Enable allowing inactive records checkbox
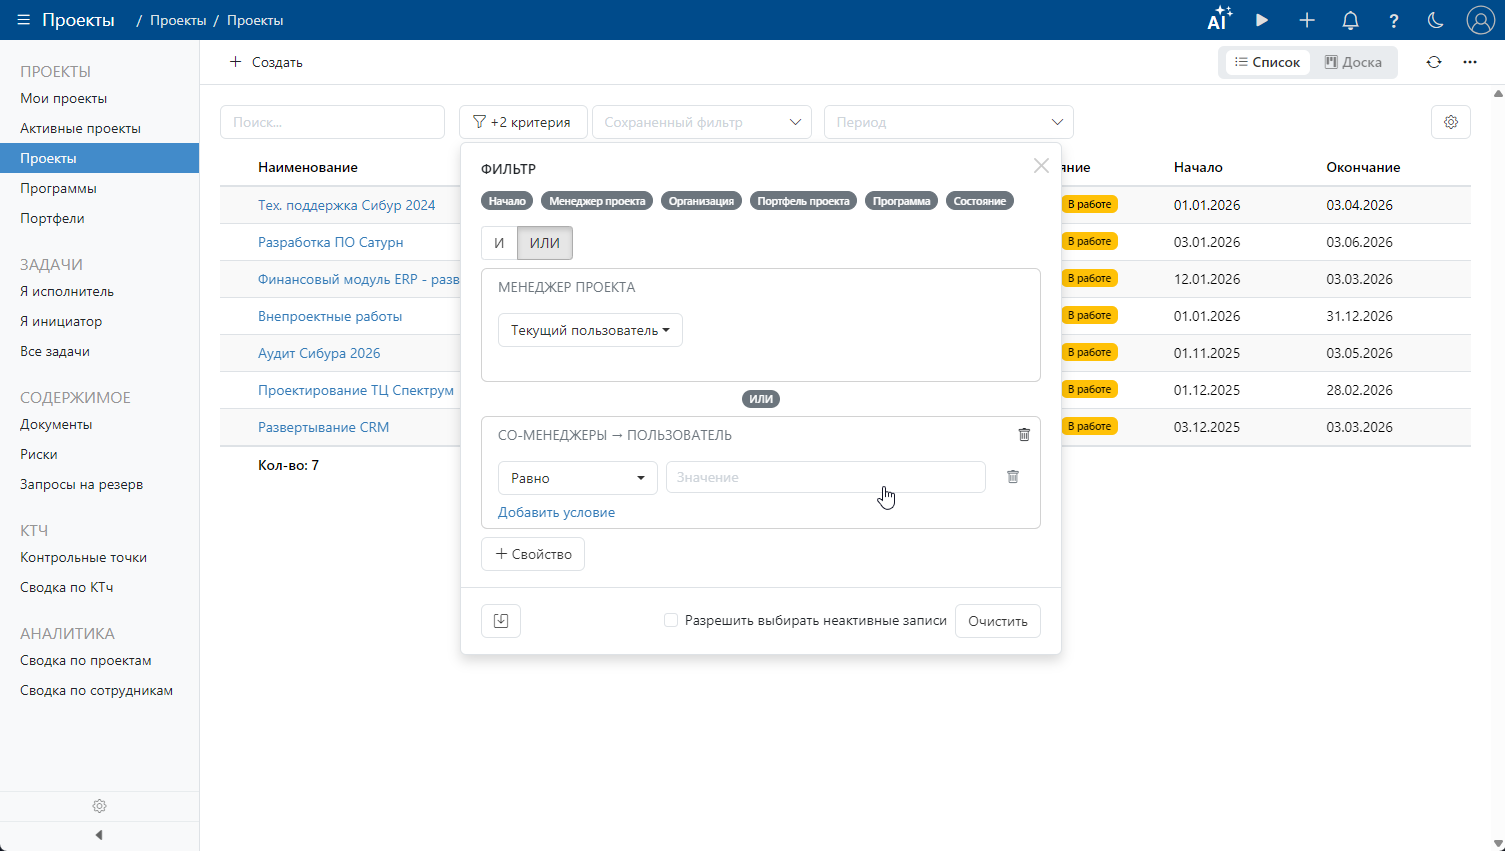This screenshot has width=1505, height=851. tap(671, 621)
